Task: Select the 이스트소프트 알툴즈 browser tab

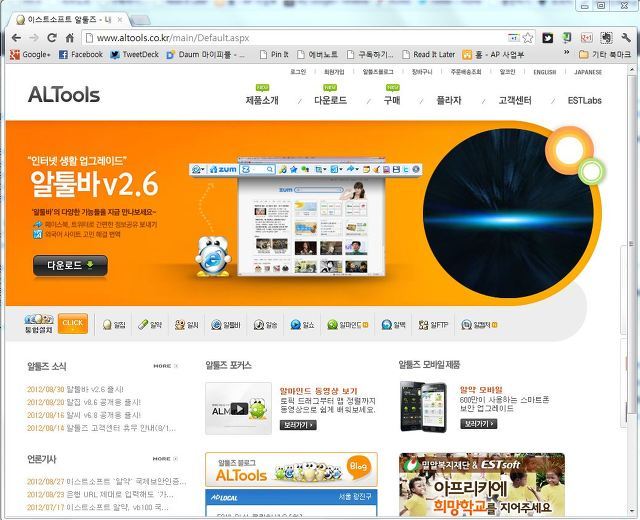Action: pos(69,20)
